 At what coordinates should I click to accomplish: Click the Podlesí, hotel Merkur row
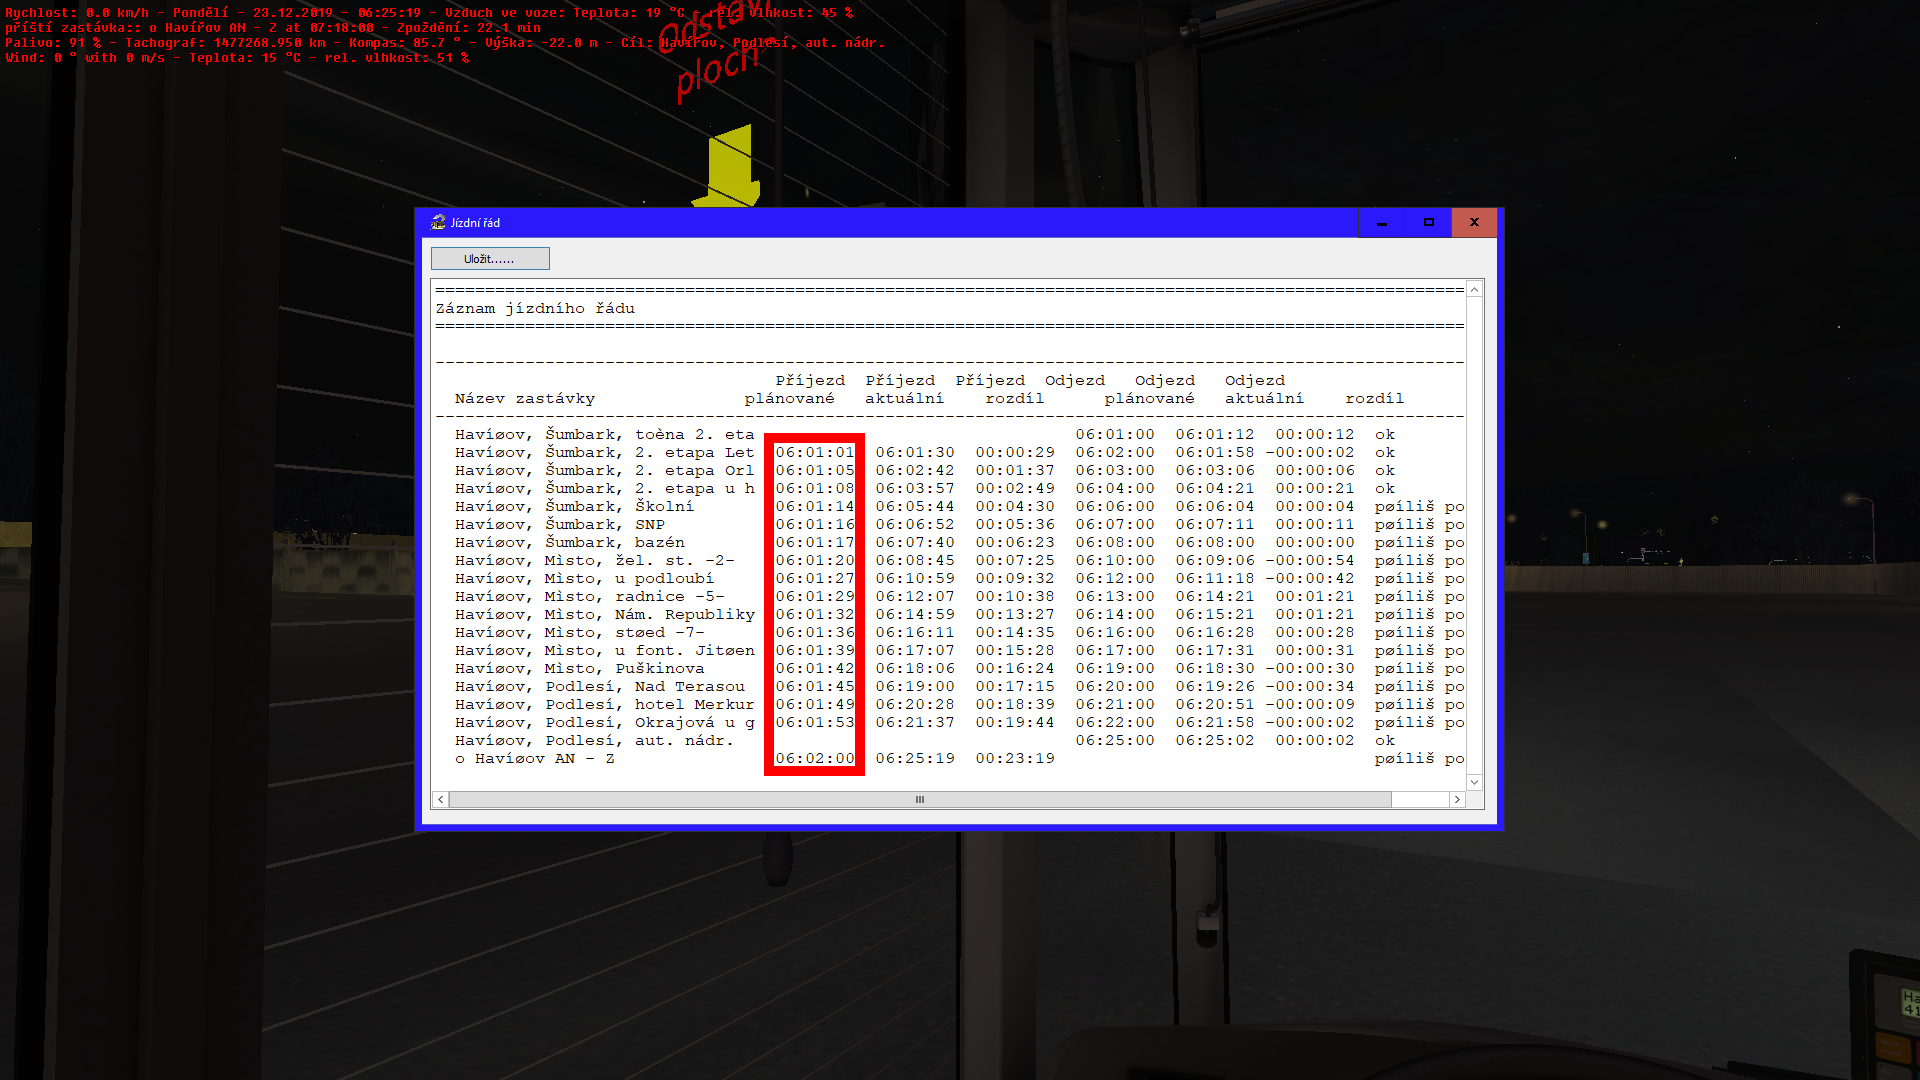click(604, 704)
